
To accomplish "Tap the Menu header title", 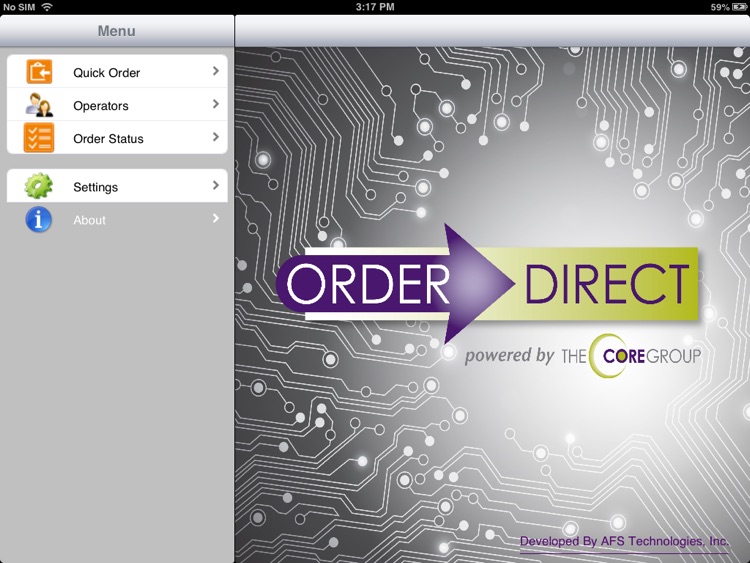I will (x=117, y=31).
